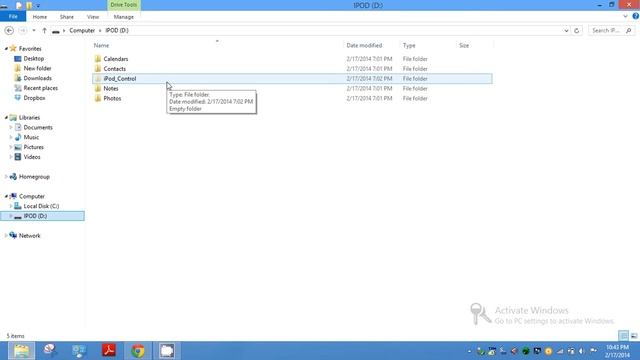640x360 pixels.
Task: Collapse the Favorites group
Action: (x=6, y=49)
